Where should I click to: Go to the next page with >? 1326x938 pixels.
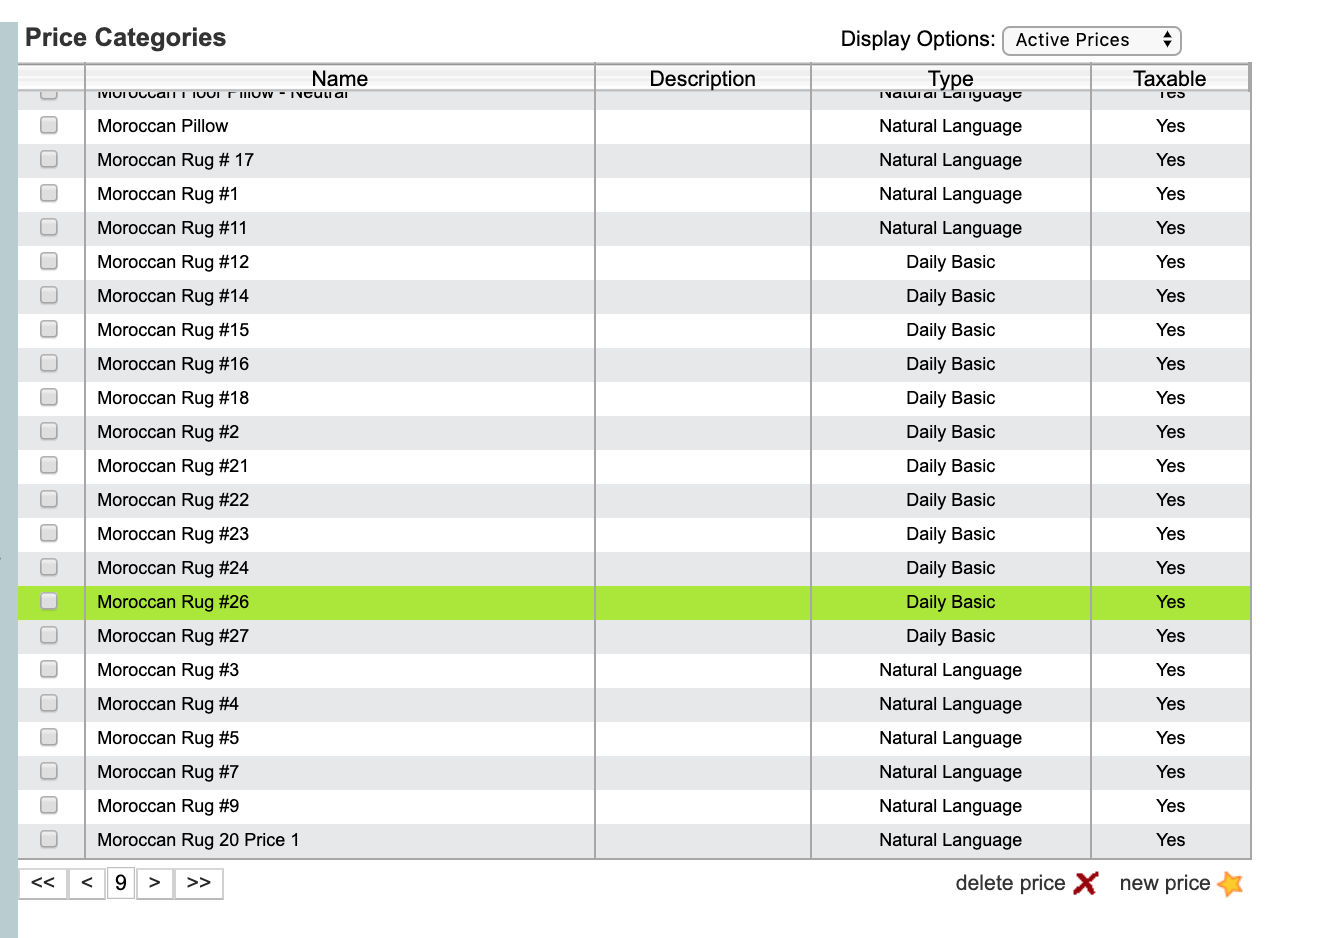154,883
